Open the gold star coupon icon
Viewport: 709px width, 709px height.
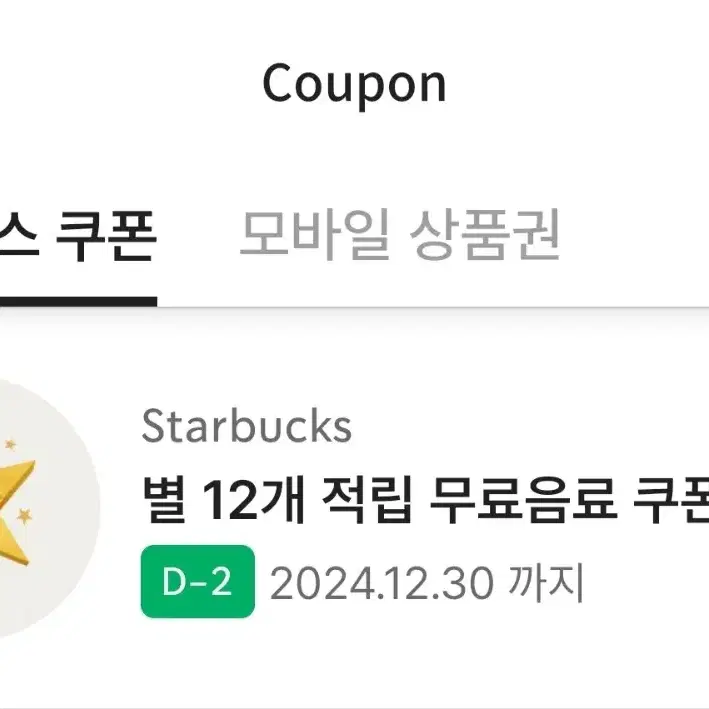(x=15, y=512)
